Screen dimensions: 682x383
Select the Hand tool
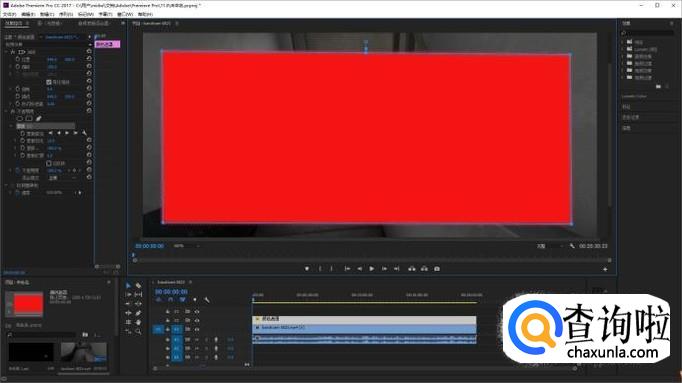coord(138,322)
